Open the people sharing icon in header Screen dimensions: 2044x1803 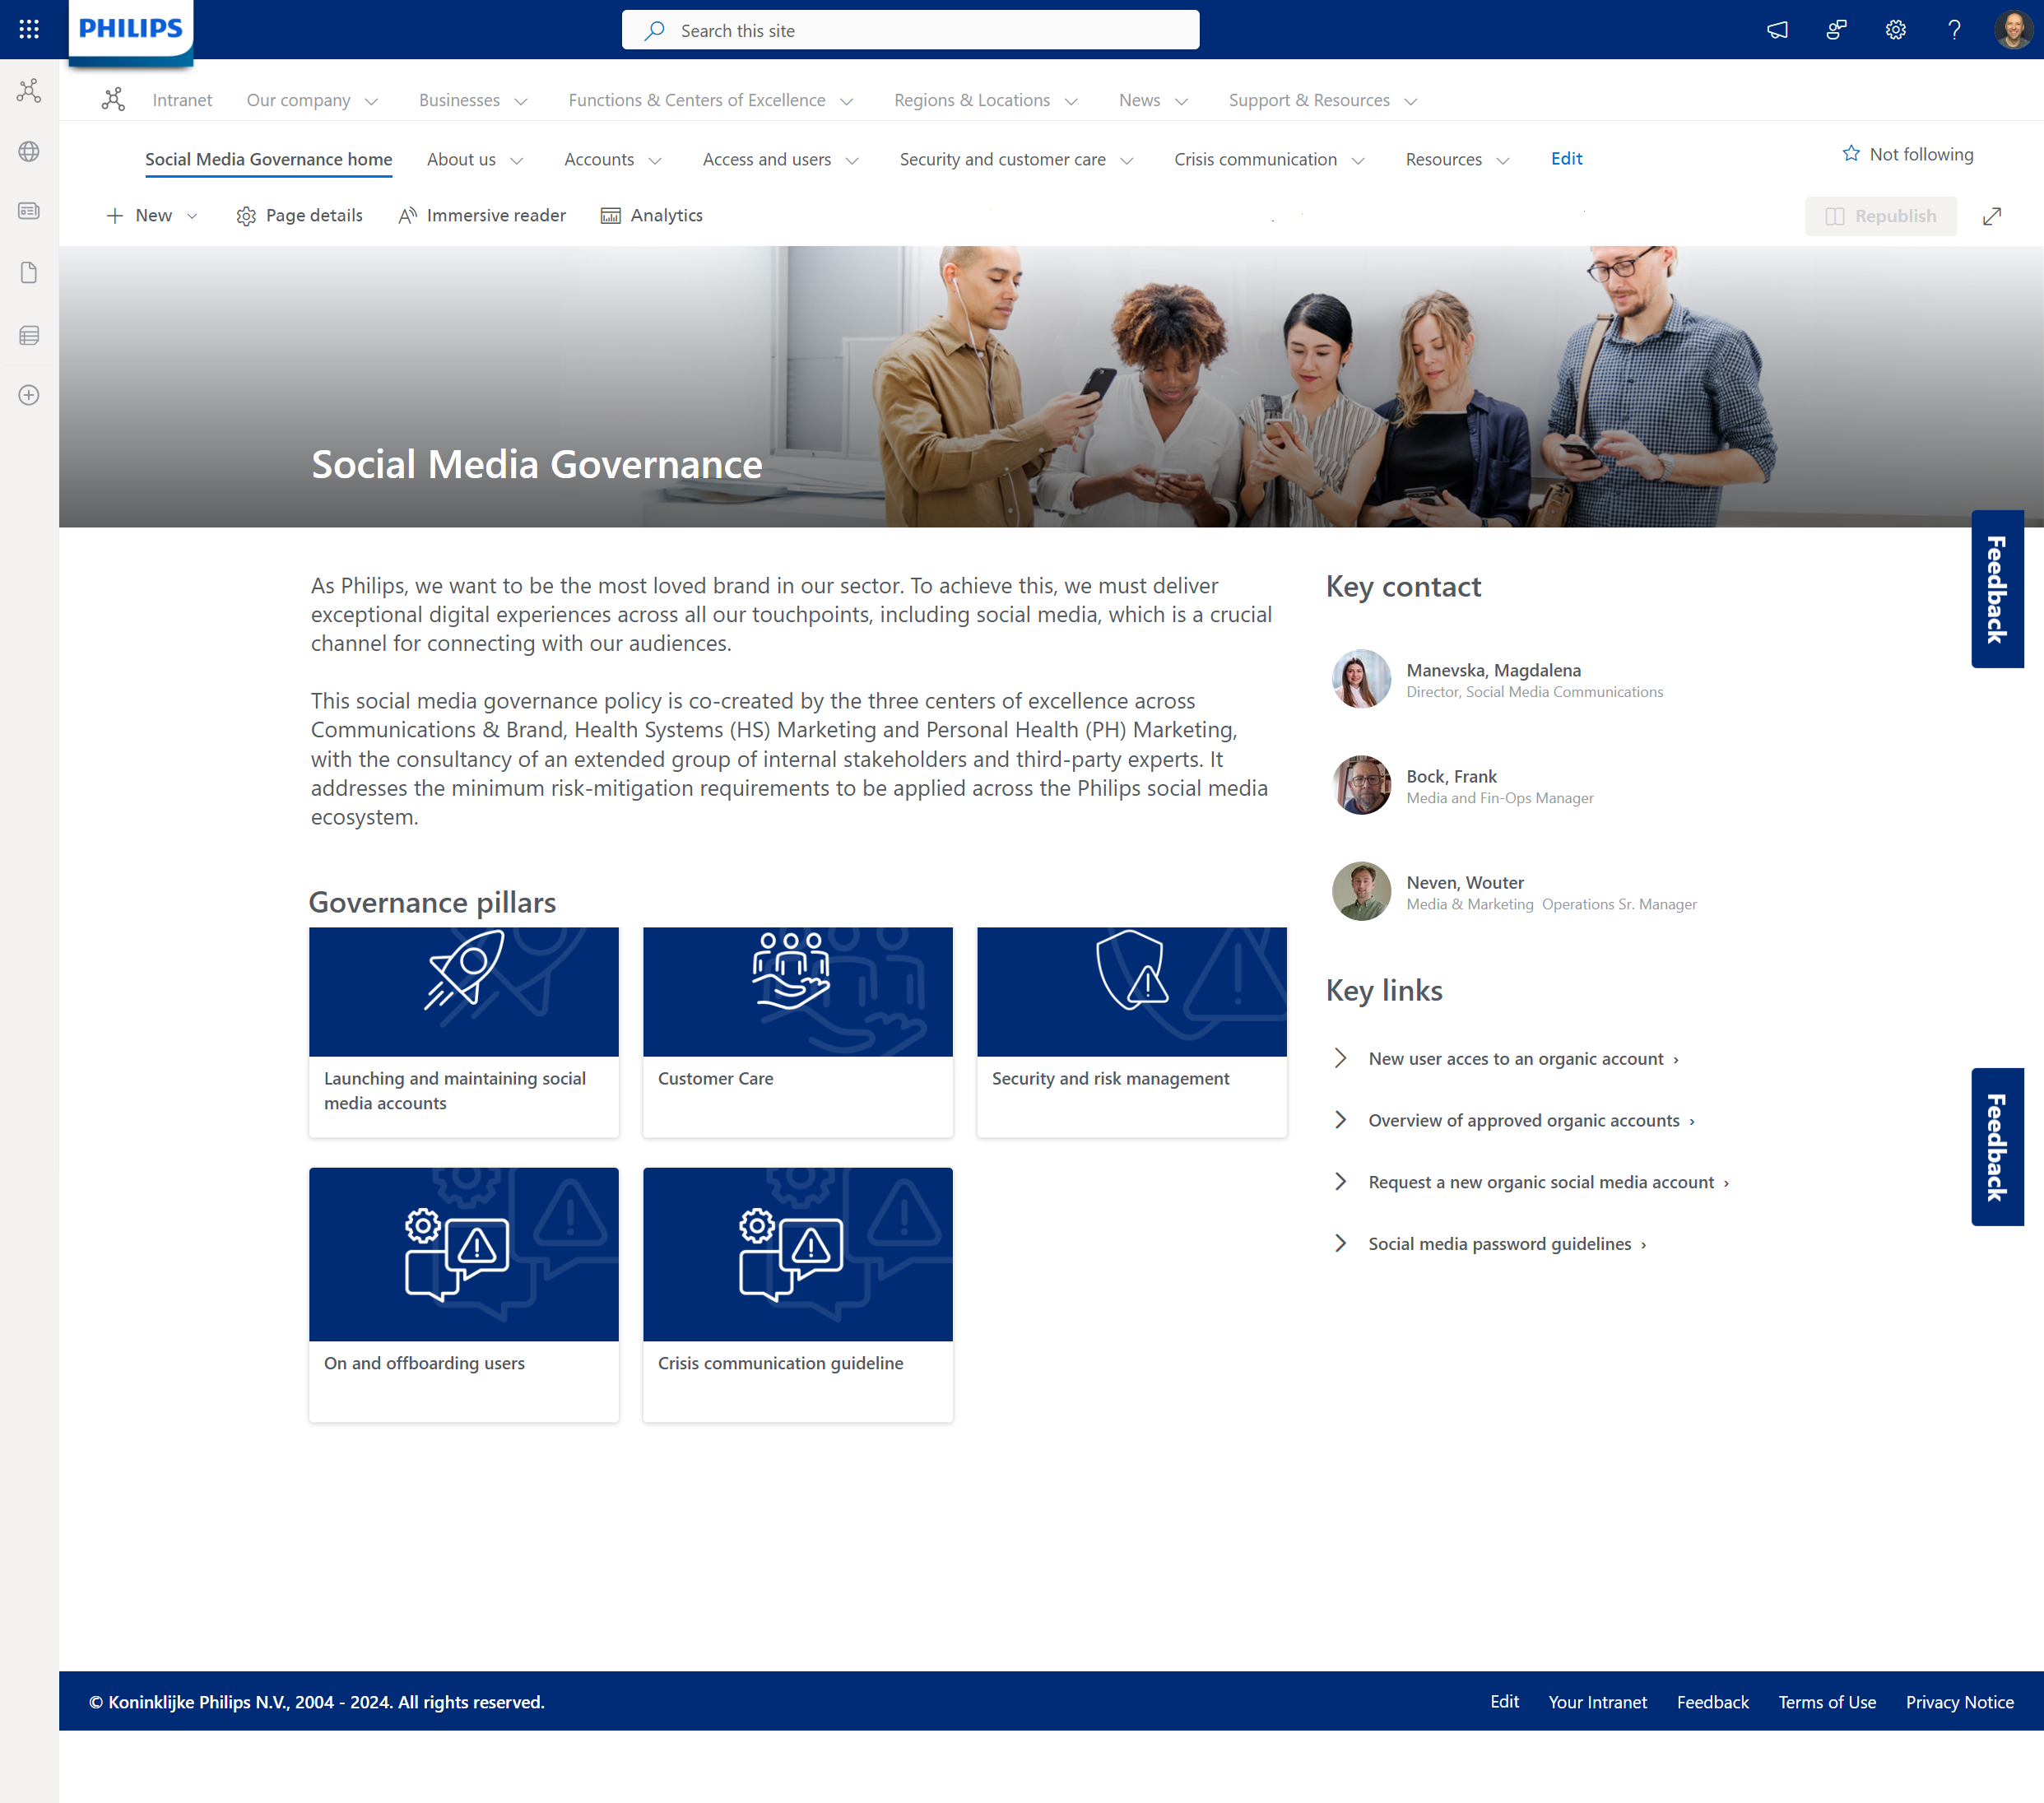click(x=1836, y=30)
